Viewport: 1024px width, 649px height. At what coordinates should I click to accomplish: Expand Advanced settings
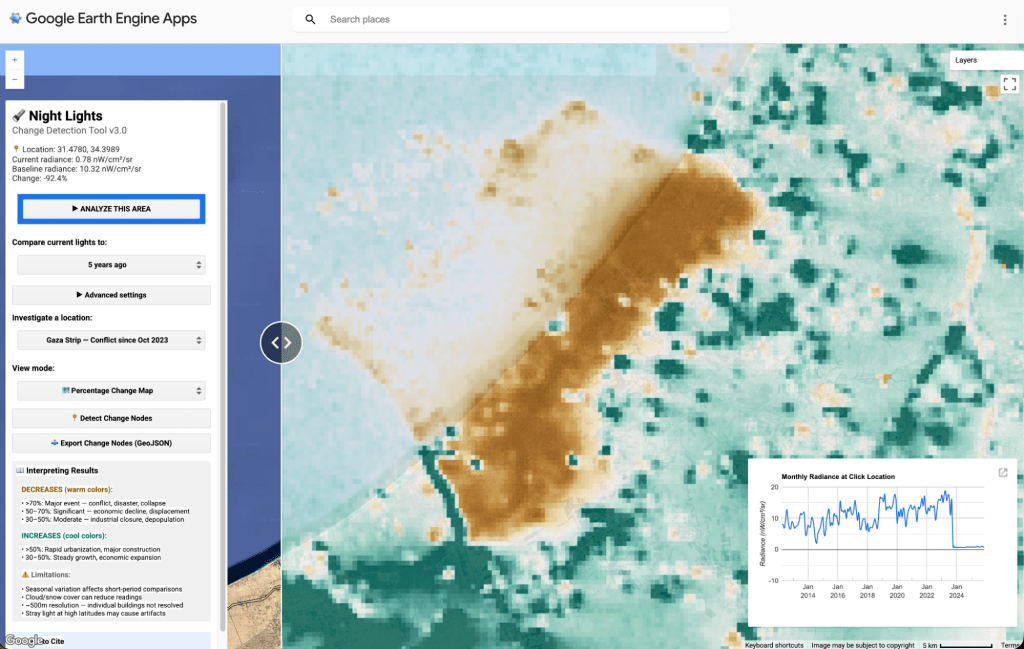111,295
